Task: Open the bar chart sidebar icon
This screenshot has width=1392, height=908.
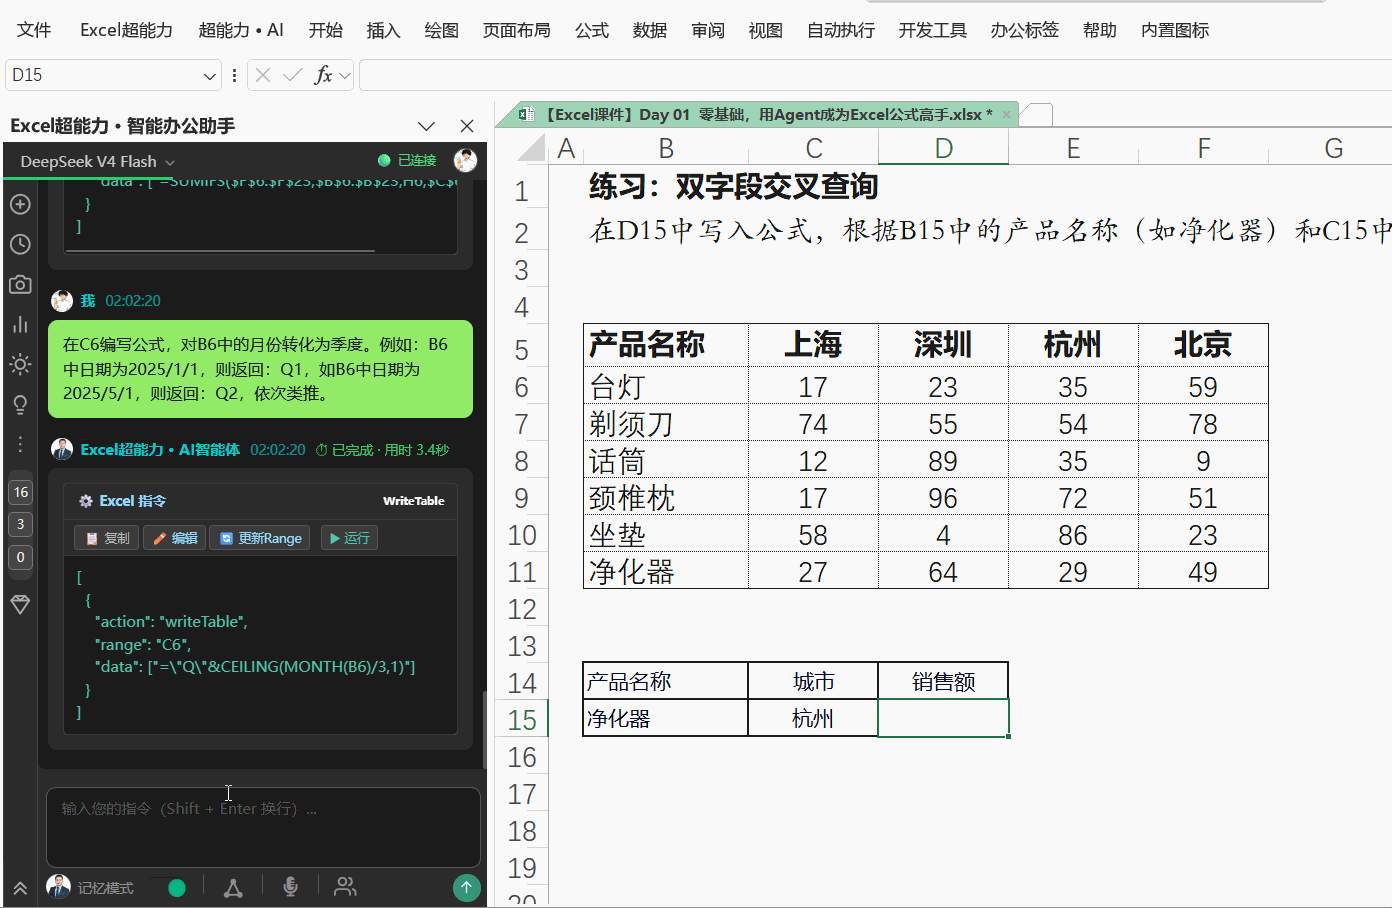Action: click(20, 324)
